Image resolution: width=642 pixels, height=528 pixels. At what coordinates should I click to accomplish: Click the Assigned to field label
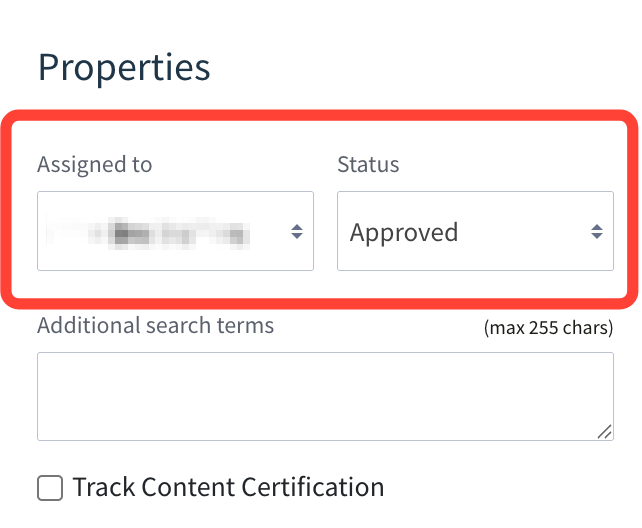pos(95,165)
